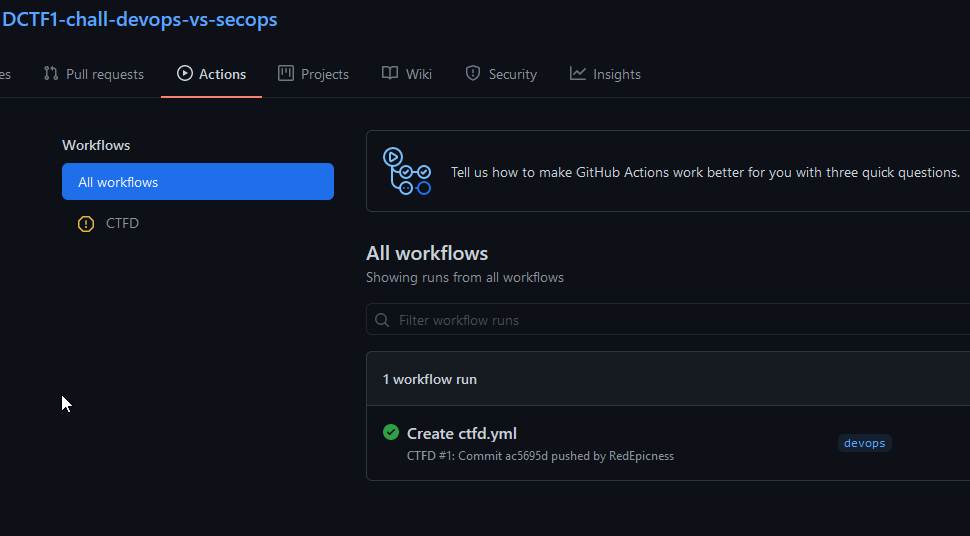Click the Insights graph icon
Screen dimensions: 970x536
[578, 74]
